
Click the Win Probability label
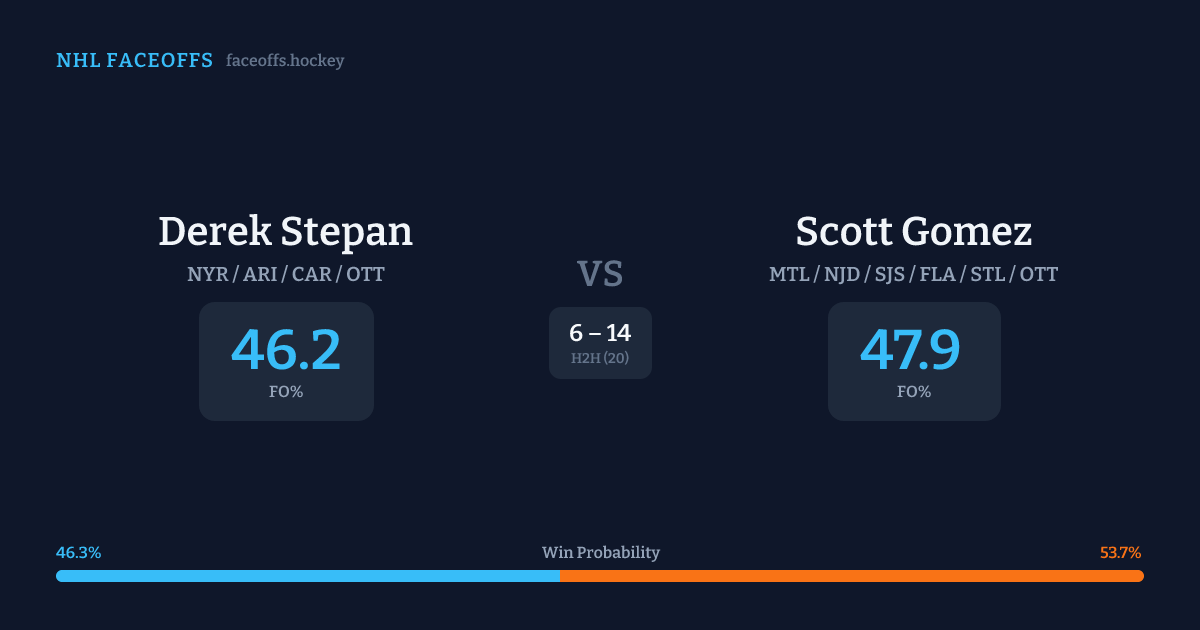point(600,553)
